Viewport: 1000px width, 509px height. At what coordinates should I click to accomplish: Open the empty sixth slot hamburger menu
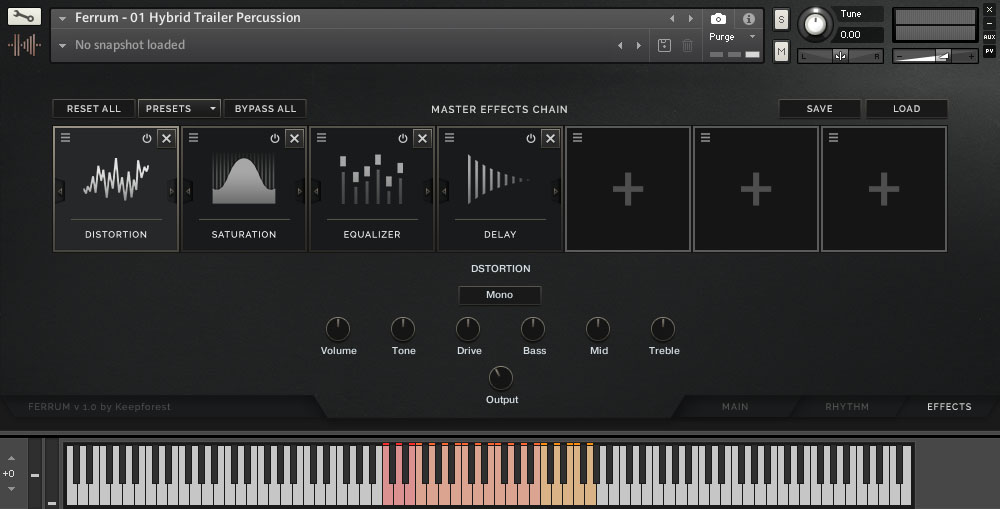point(705,138)
